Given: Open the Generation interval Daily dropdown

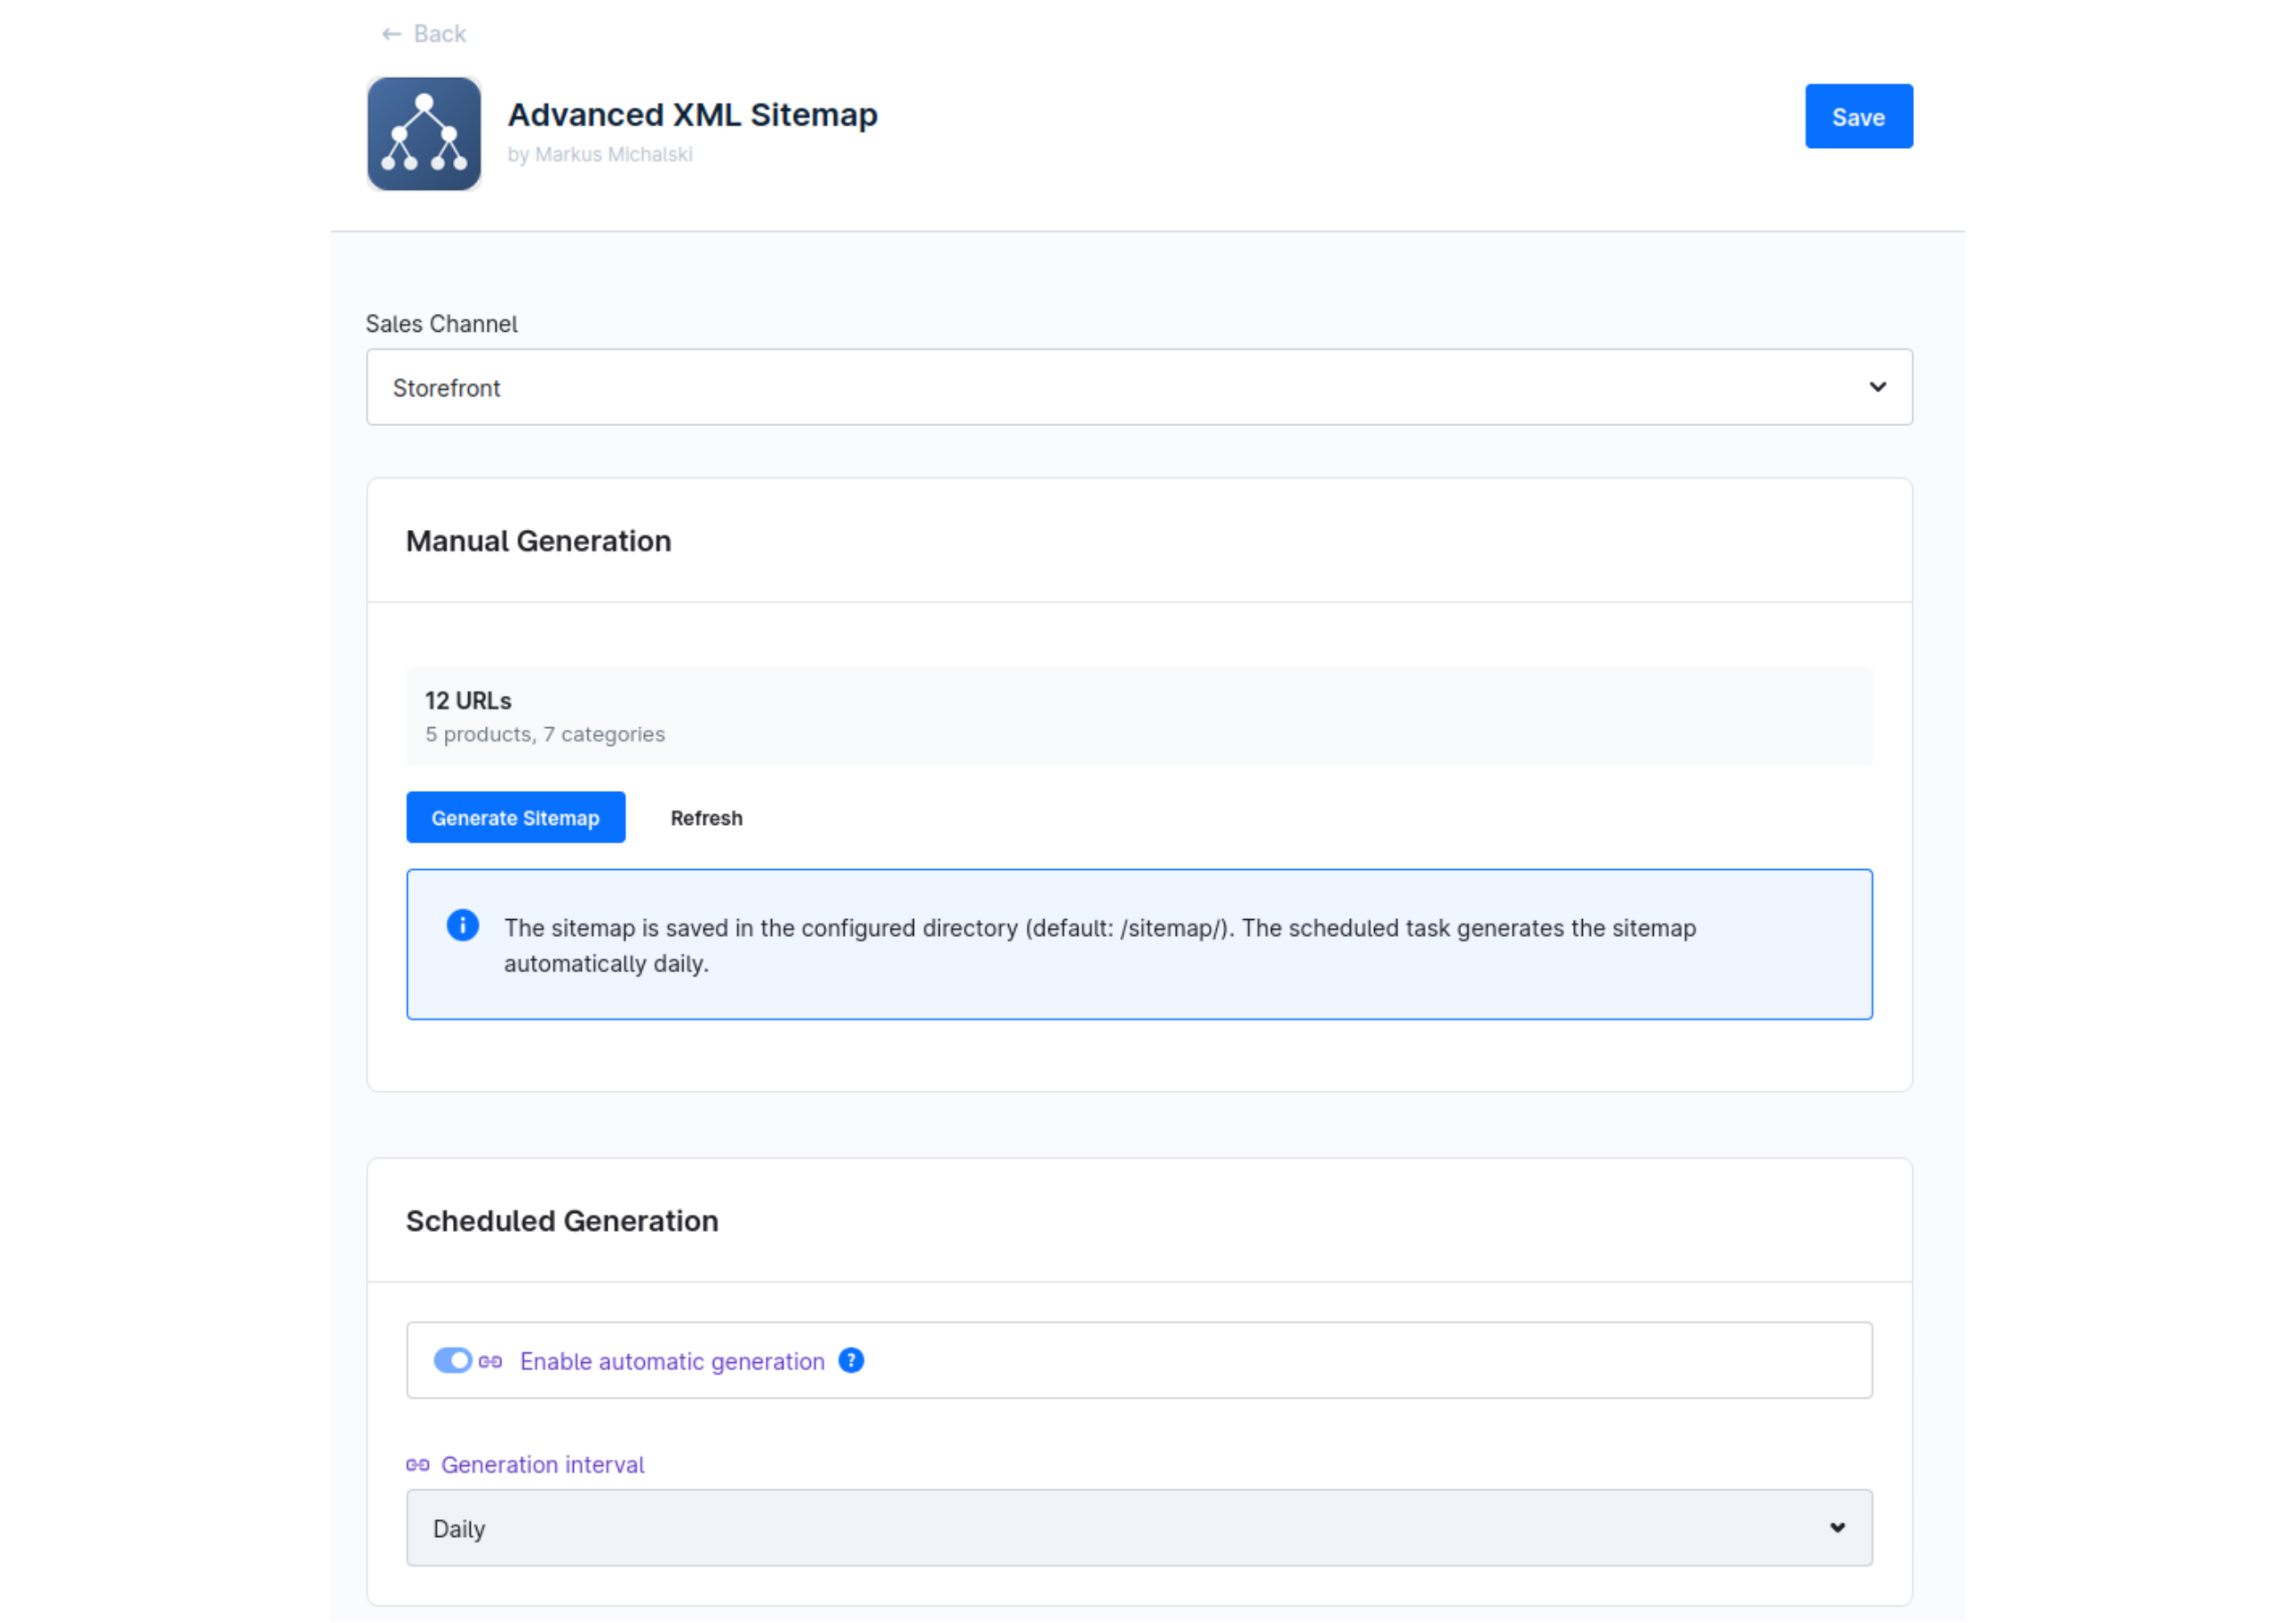Looking at the screenshot, I should click(1139, 1528).
